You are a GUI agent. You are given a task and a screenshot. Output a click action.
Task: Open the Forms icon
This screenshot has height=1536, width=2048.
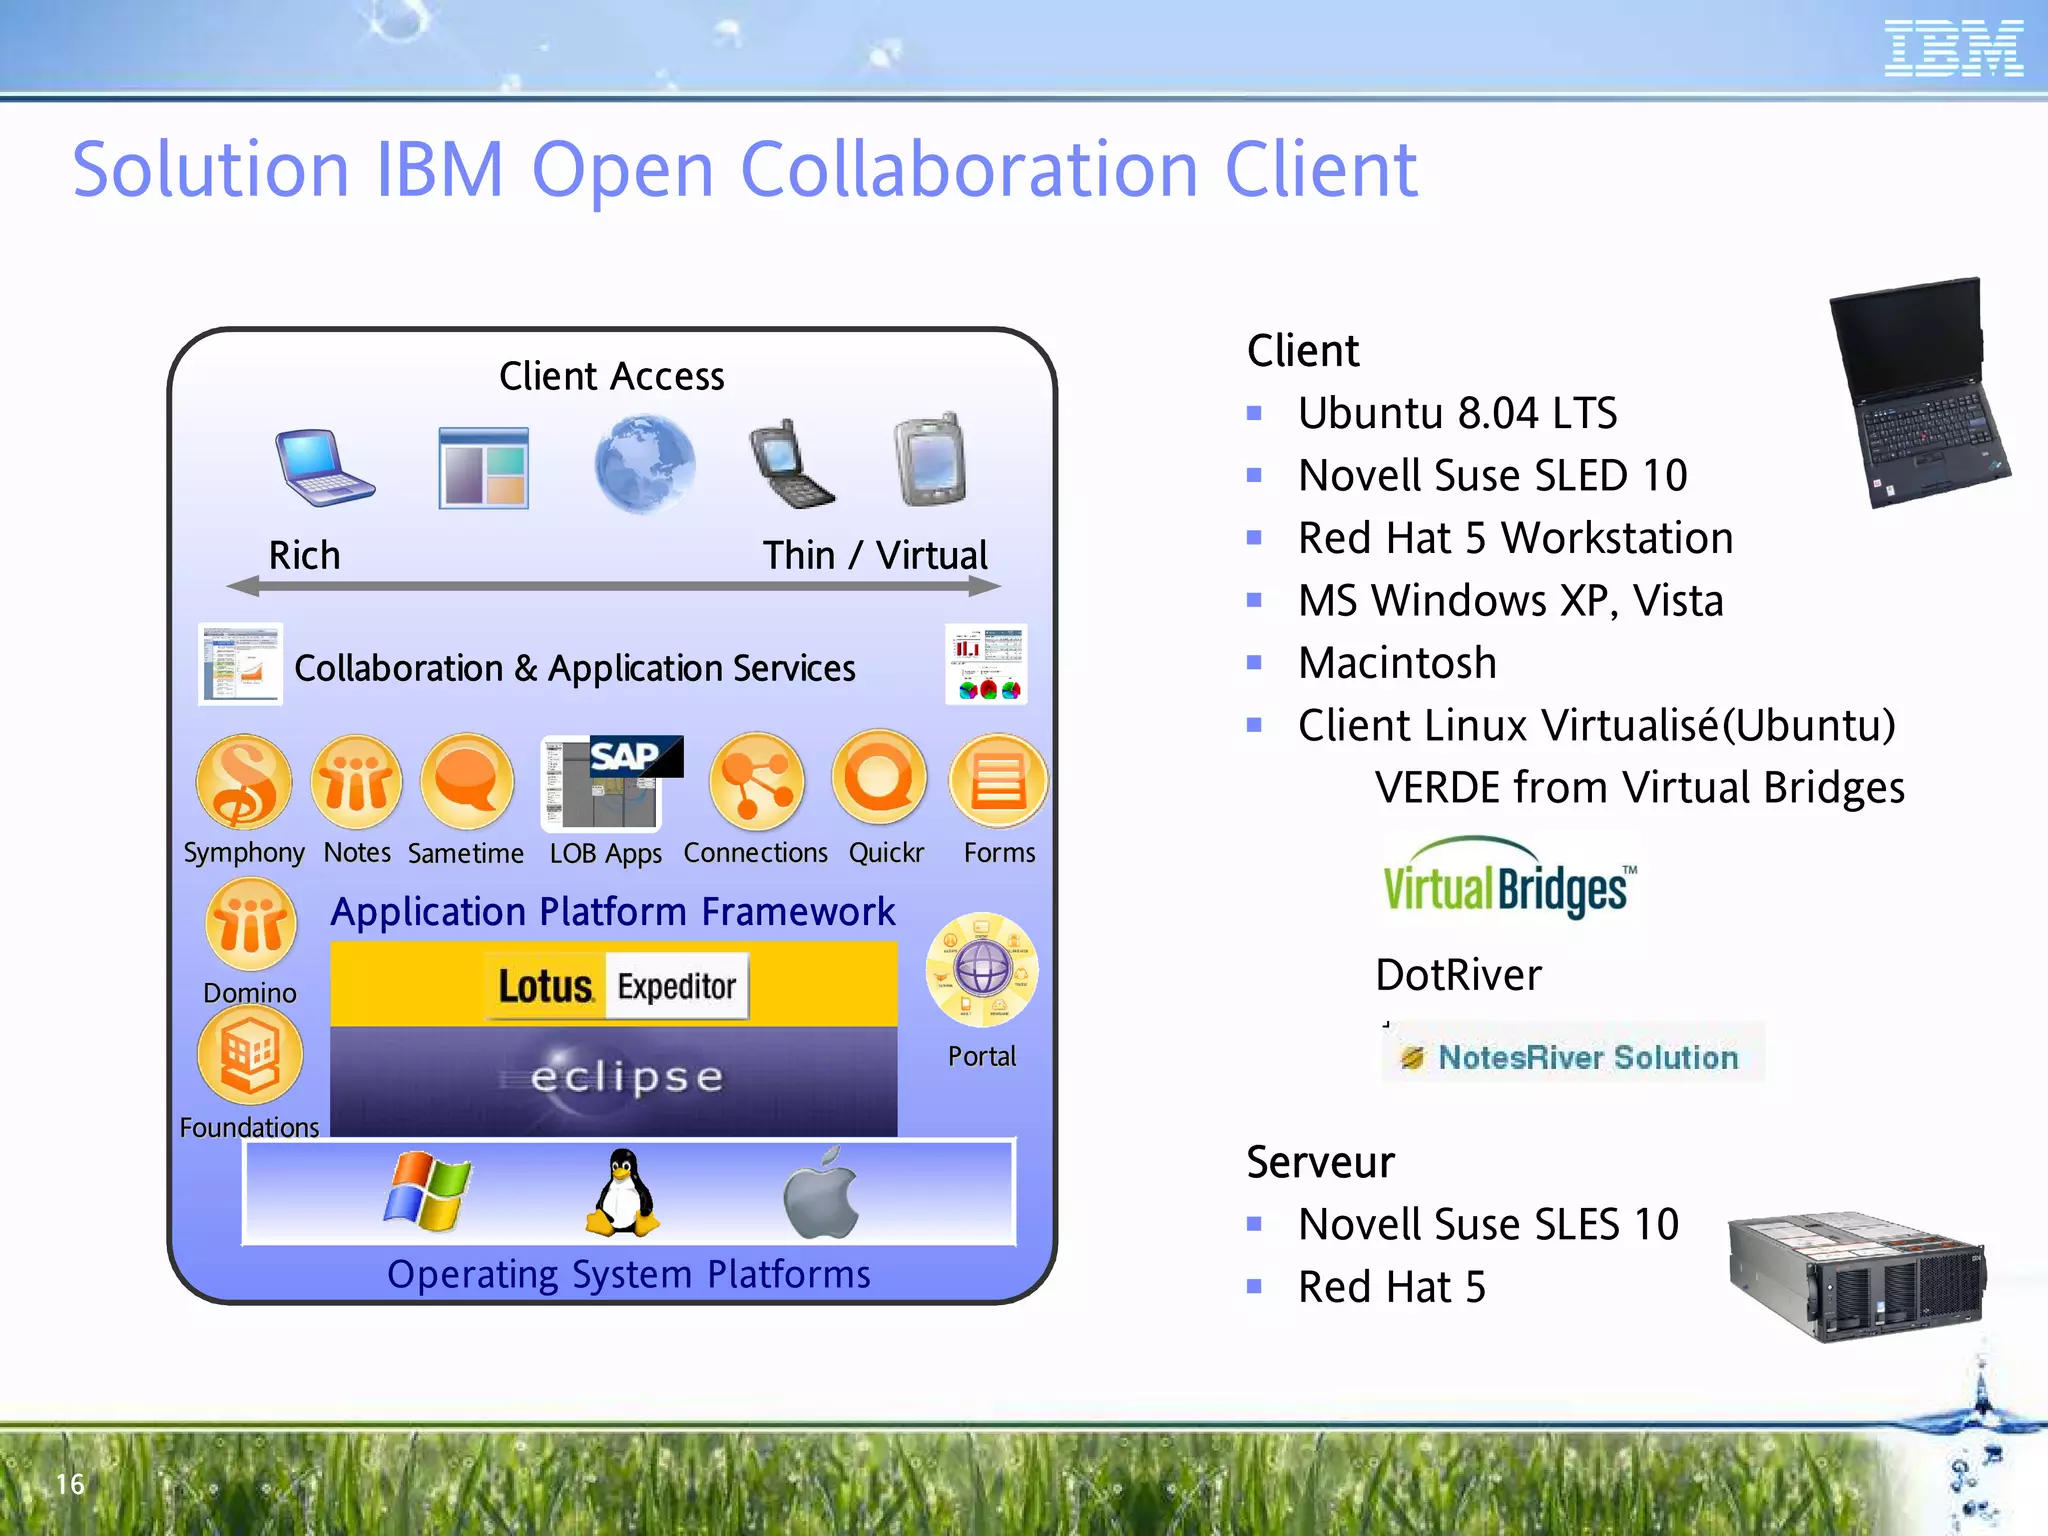(x=998, y=782)
